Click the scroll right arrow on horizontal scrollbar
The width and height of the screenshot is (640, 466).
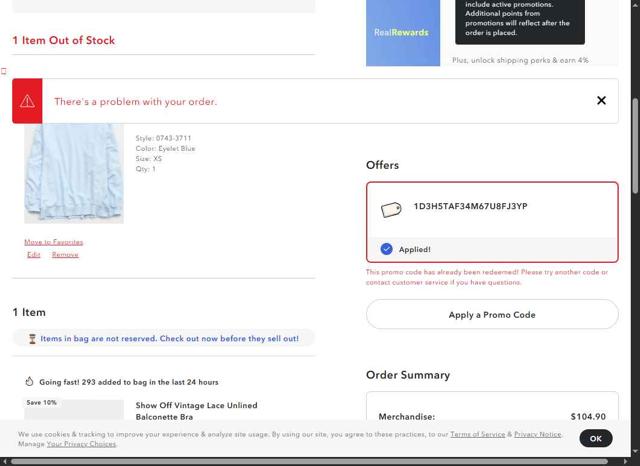coord(626,462)
